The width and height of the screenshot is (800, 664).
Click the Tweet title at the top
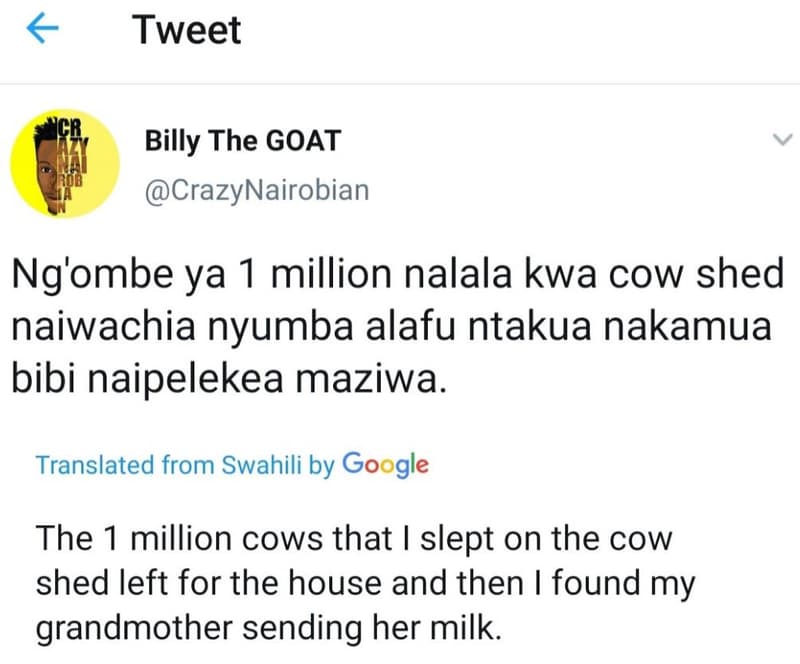point(186,29)
